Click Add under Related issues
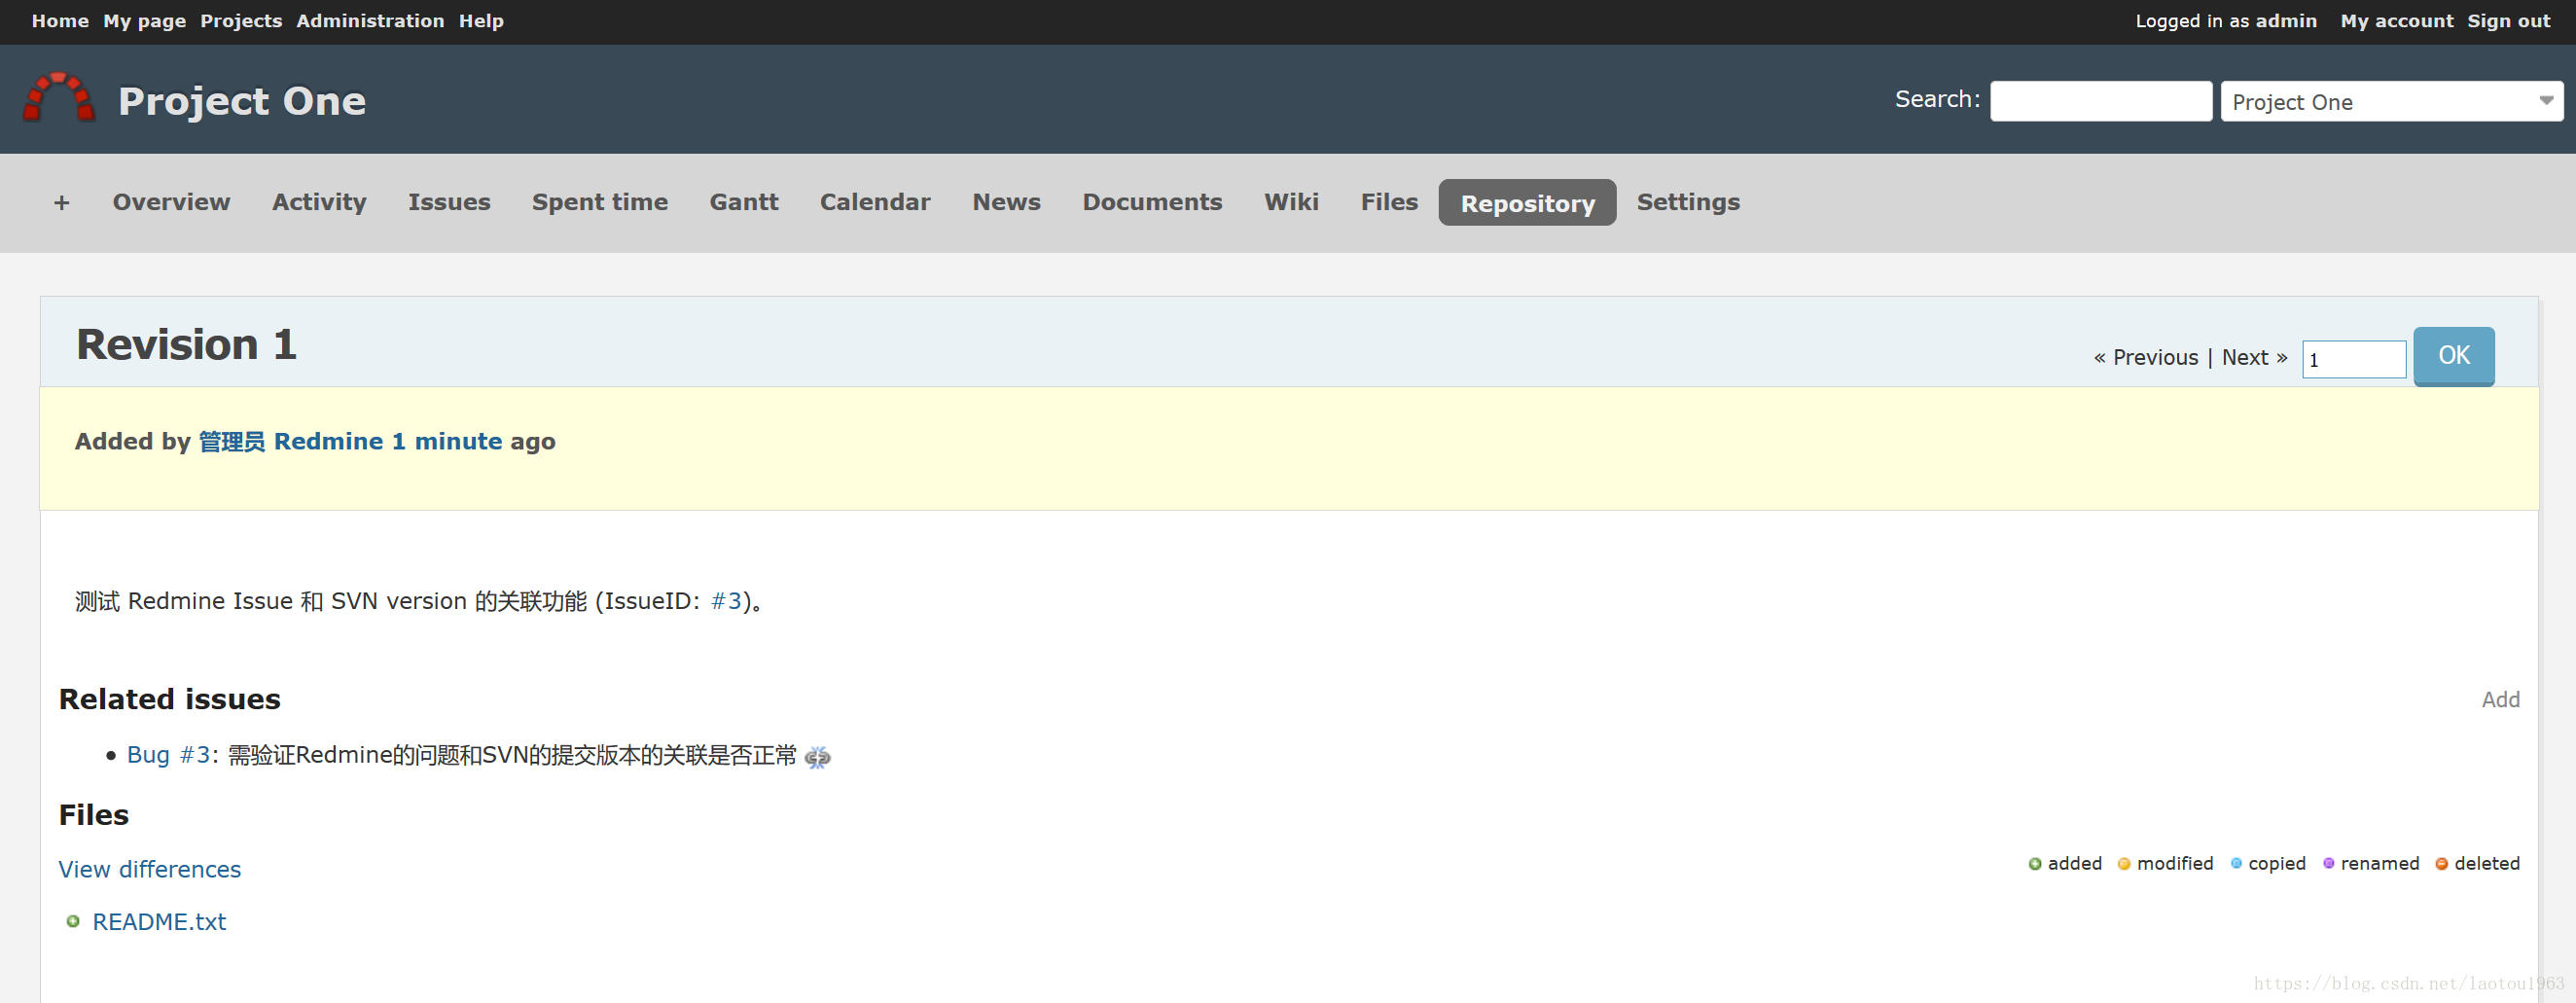The width and height of the screenshot is (2576, 1003). point(2500,700)
